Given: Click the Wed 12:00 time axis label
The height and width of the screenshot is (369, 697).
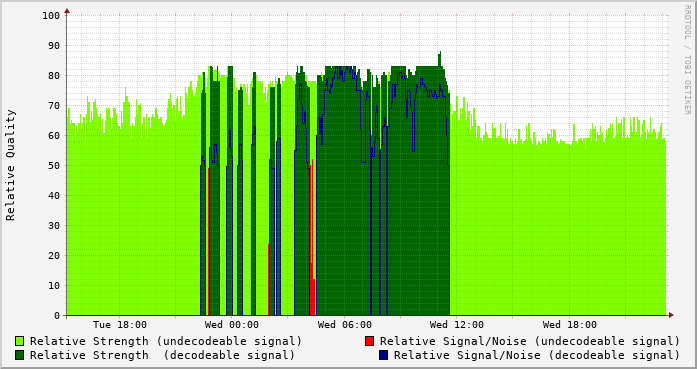Looking at the screenshot, I should click(x=457, y=325).
